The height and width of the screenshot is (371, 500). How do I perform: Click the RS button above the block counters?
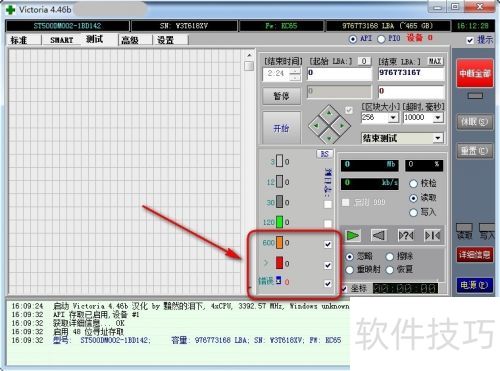point(325,154)
